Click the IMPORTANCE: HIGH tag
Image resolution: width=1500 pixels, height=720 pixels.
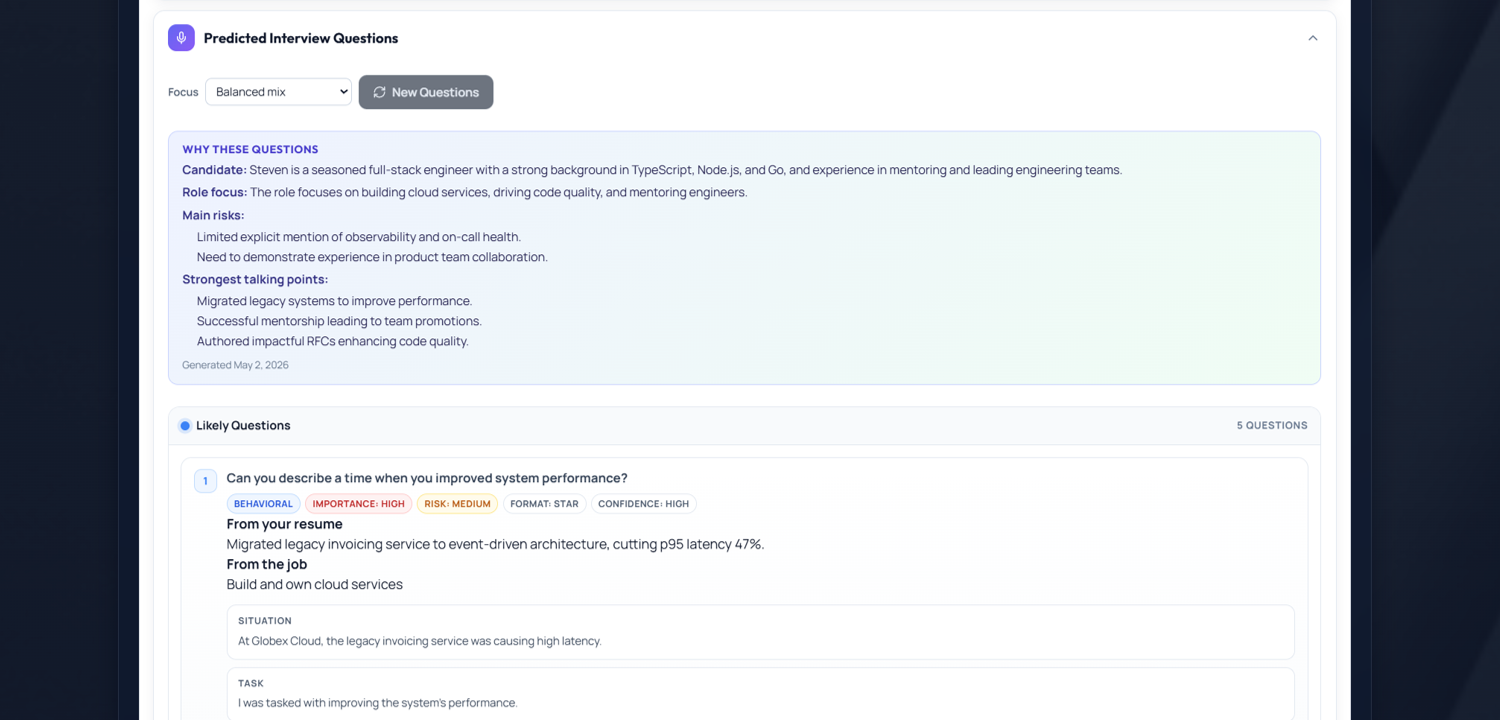[359, 504]
